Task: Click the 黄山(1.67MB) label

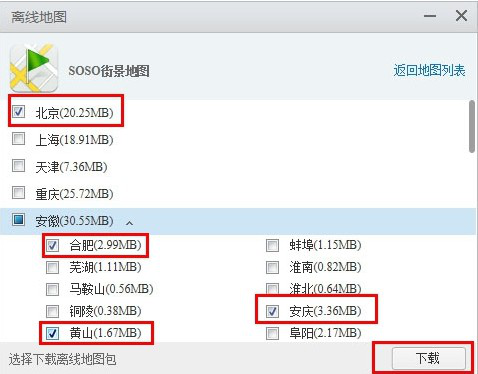Action: (x=105, y=333)
